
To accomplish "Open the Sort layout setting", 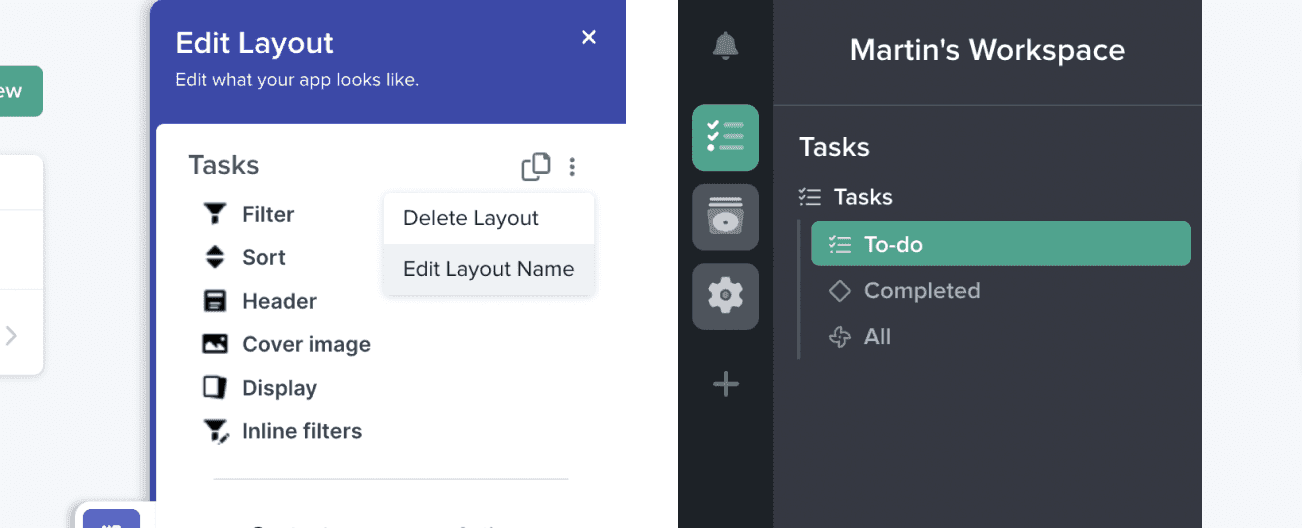I will 263,257.
